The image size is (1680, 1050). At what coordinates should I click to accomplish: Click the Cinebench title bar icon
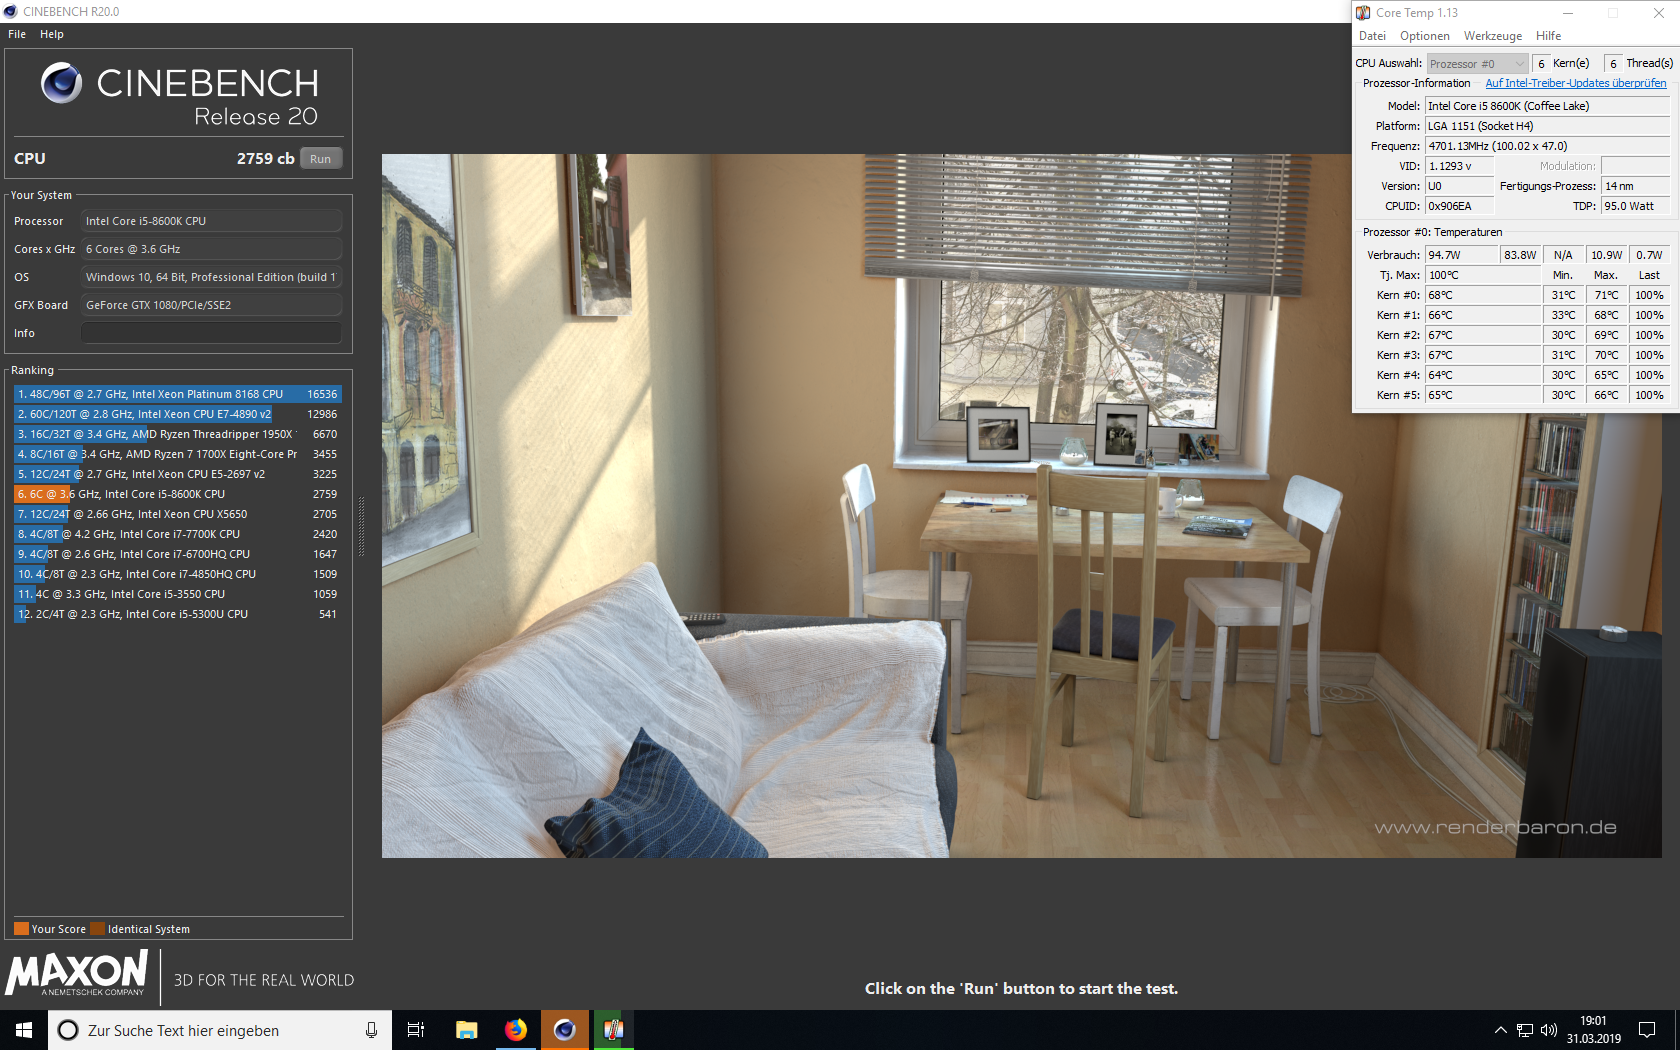coord(10,12)
